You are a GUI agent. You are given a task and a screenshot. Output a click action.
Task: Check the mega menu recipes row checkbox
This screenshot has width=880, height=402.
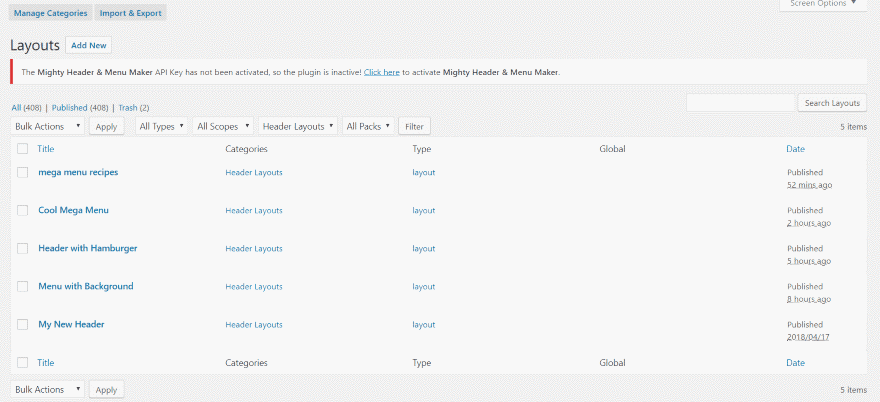(x=22, y=172)
